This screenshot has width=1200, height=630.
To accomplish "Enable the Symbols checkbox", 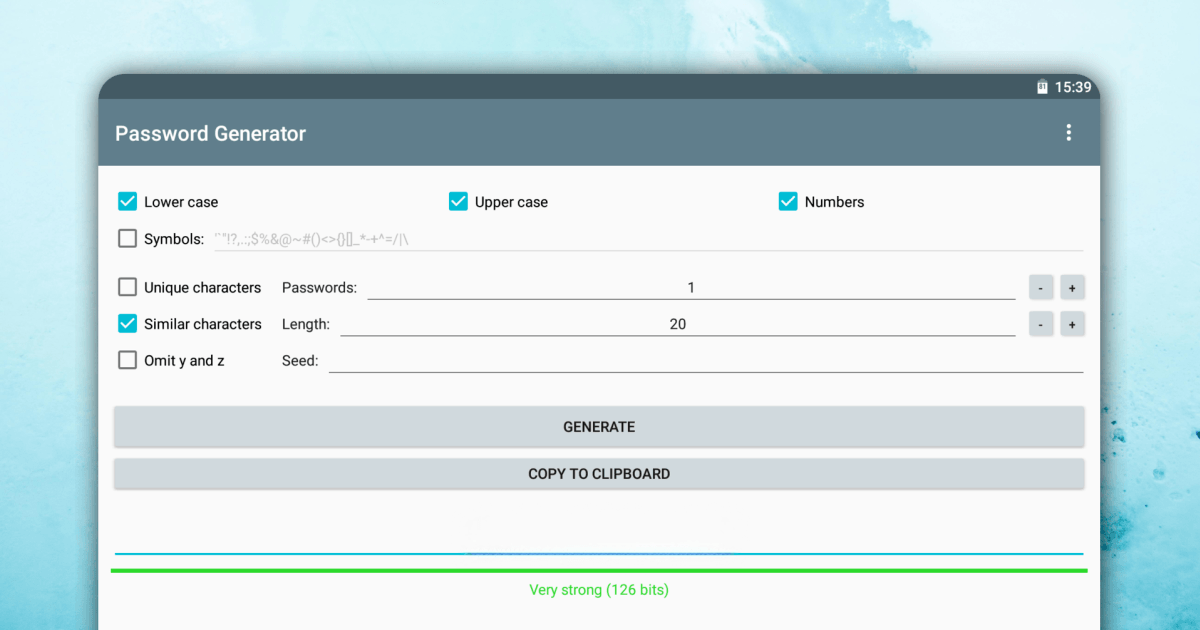I will pos(127,238).
